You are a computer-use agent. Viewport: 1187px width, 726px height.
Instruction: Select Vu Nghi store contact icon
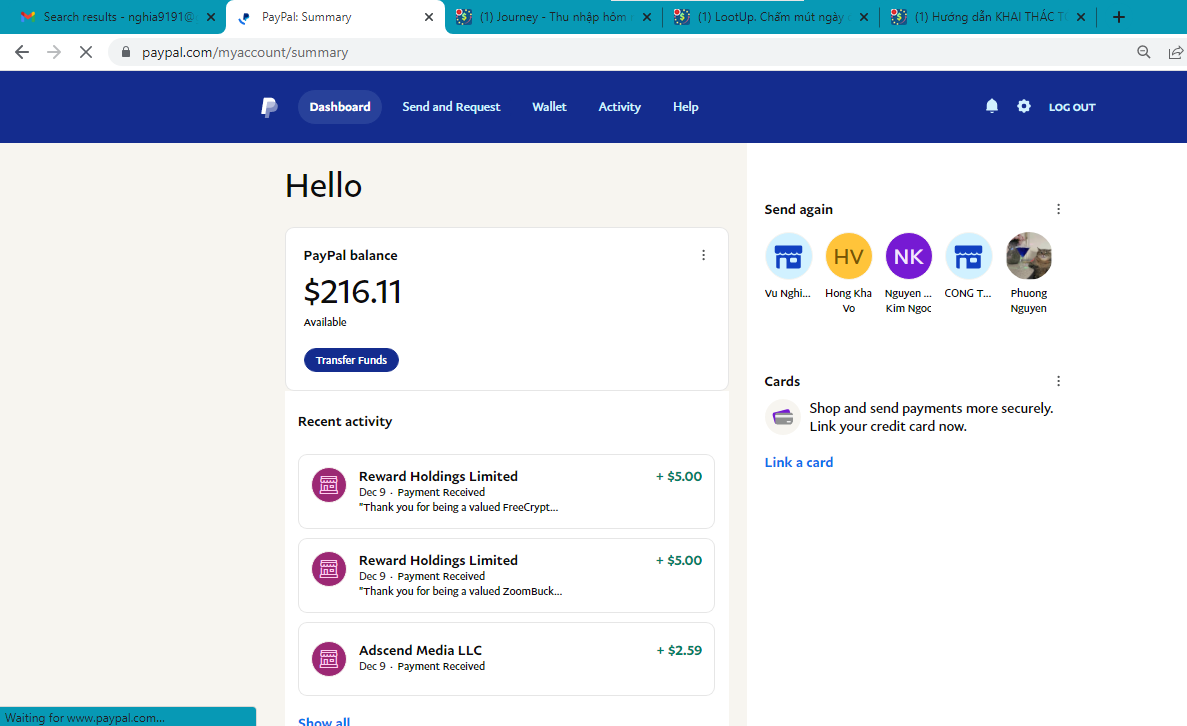pyautogui.click(x=788, y=256)
